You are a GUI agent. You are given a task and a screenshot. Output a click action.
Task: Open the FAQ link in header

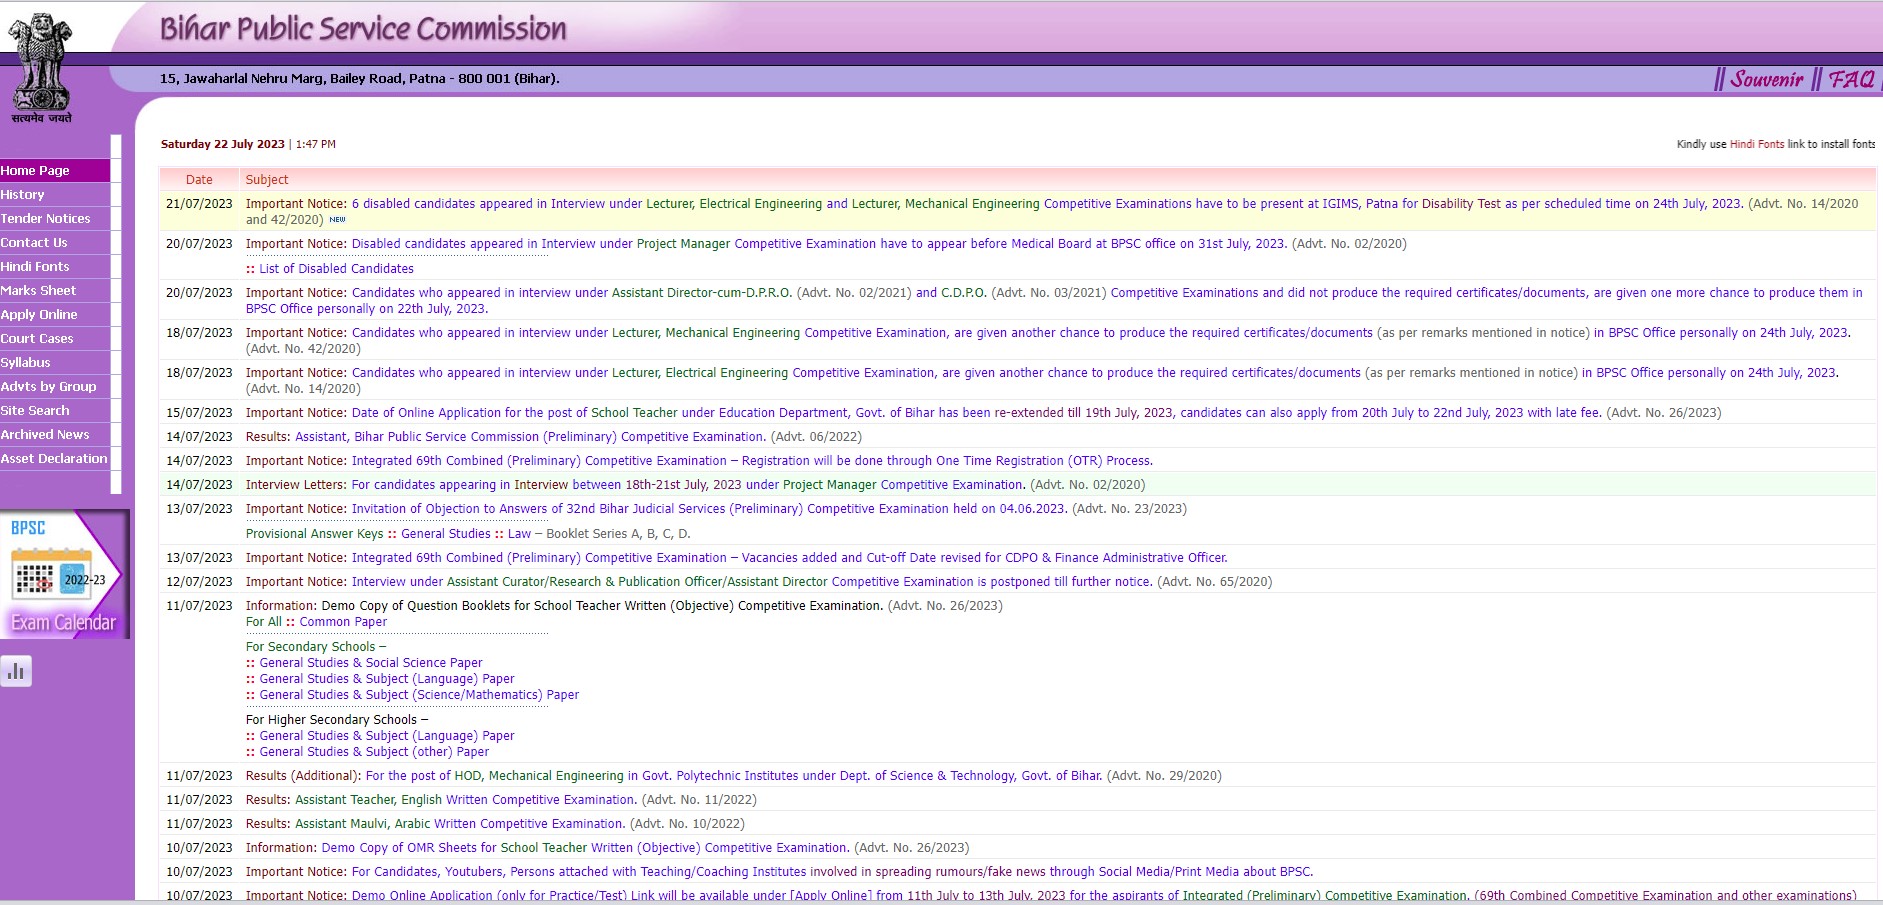click(x=1852, y=79)
